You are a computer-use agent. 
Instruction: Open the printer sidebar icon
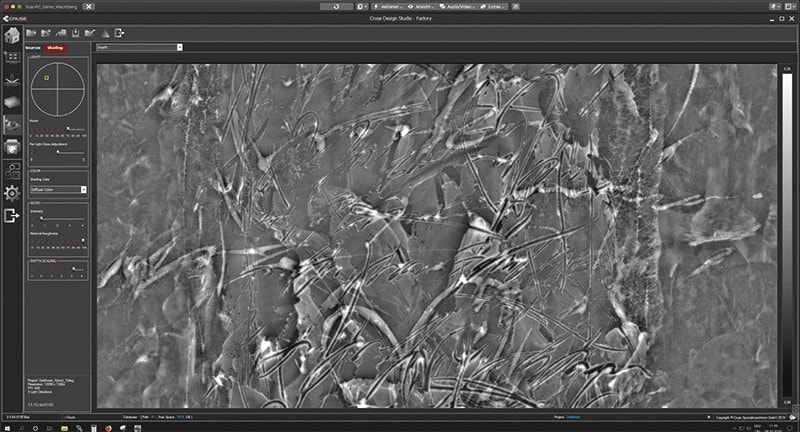(x=12, y=147)
